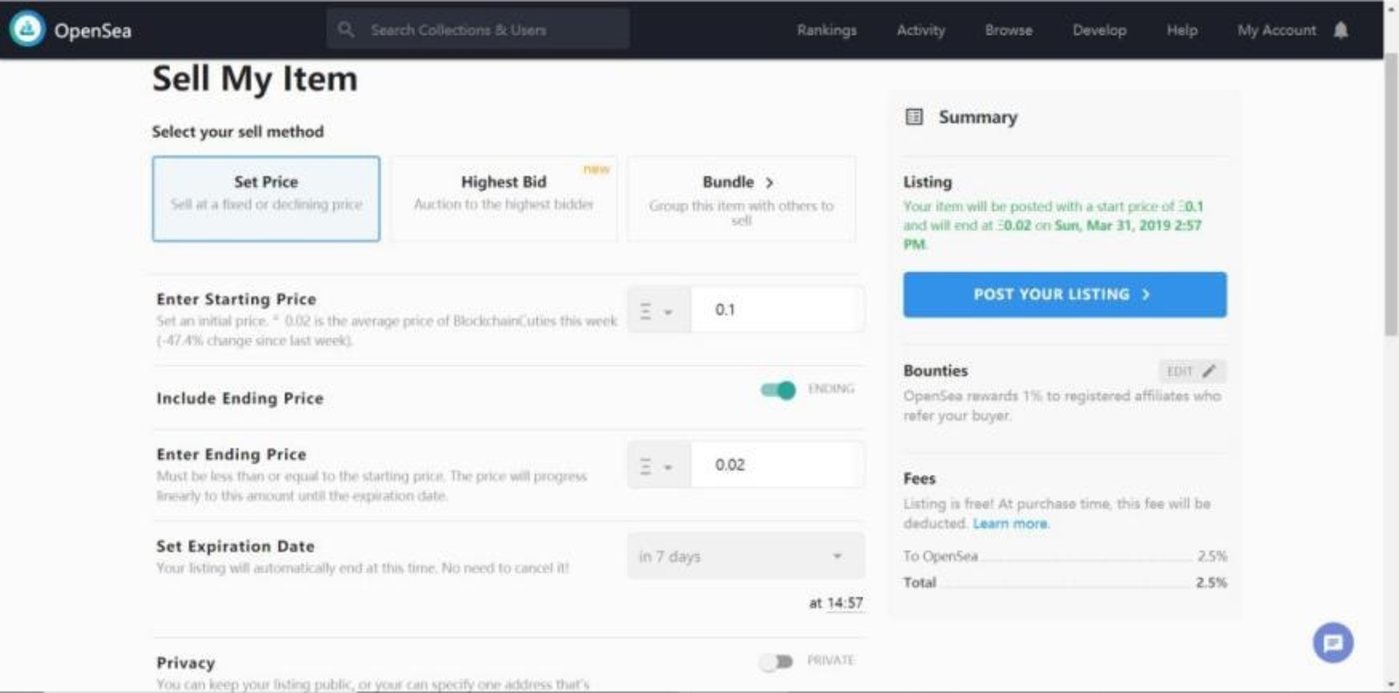Expand the 'in 7 days' expiration dropdown
The width and height of the screenshot is (1399, 693).
(x=746, y=556)
